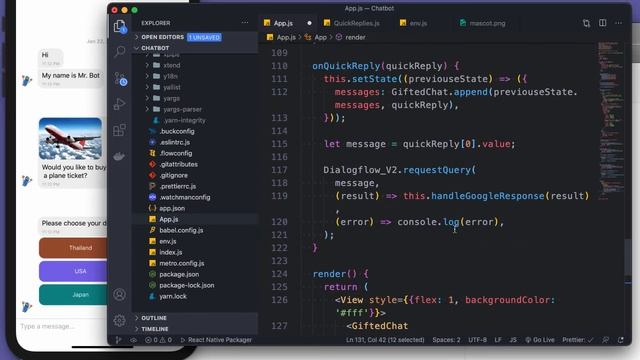The image size is (640, 360).
Task: Click the feedback icon in status bar
Action: (x=606, y=340)
